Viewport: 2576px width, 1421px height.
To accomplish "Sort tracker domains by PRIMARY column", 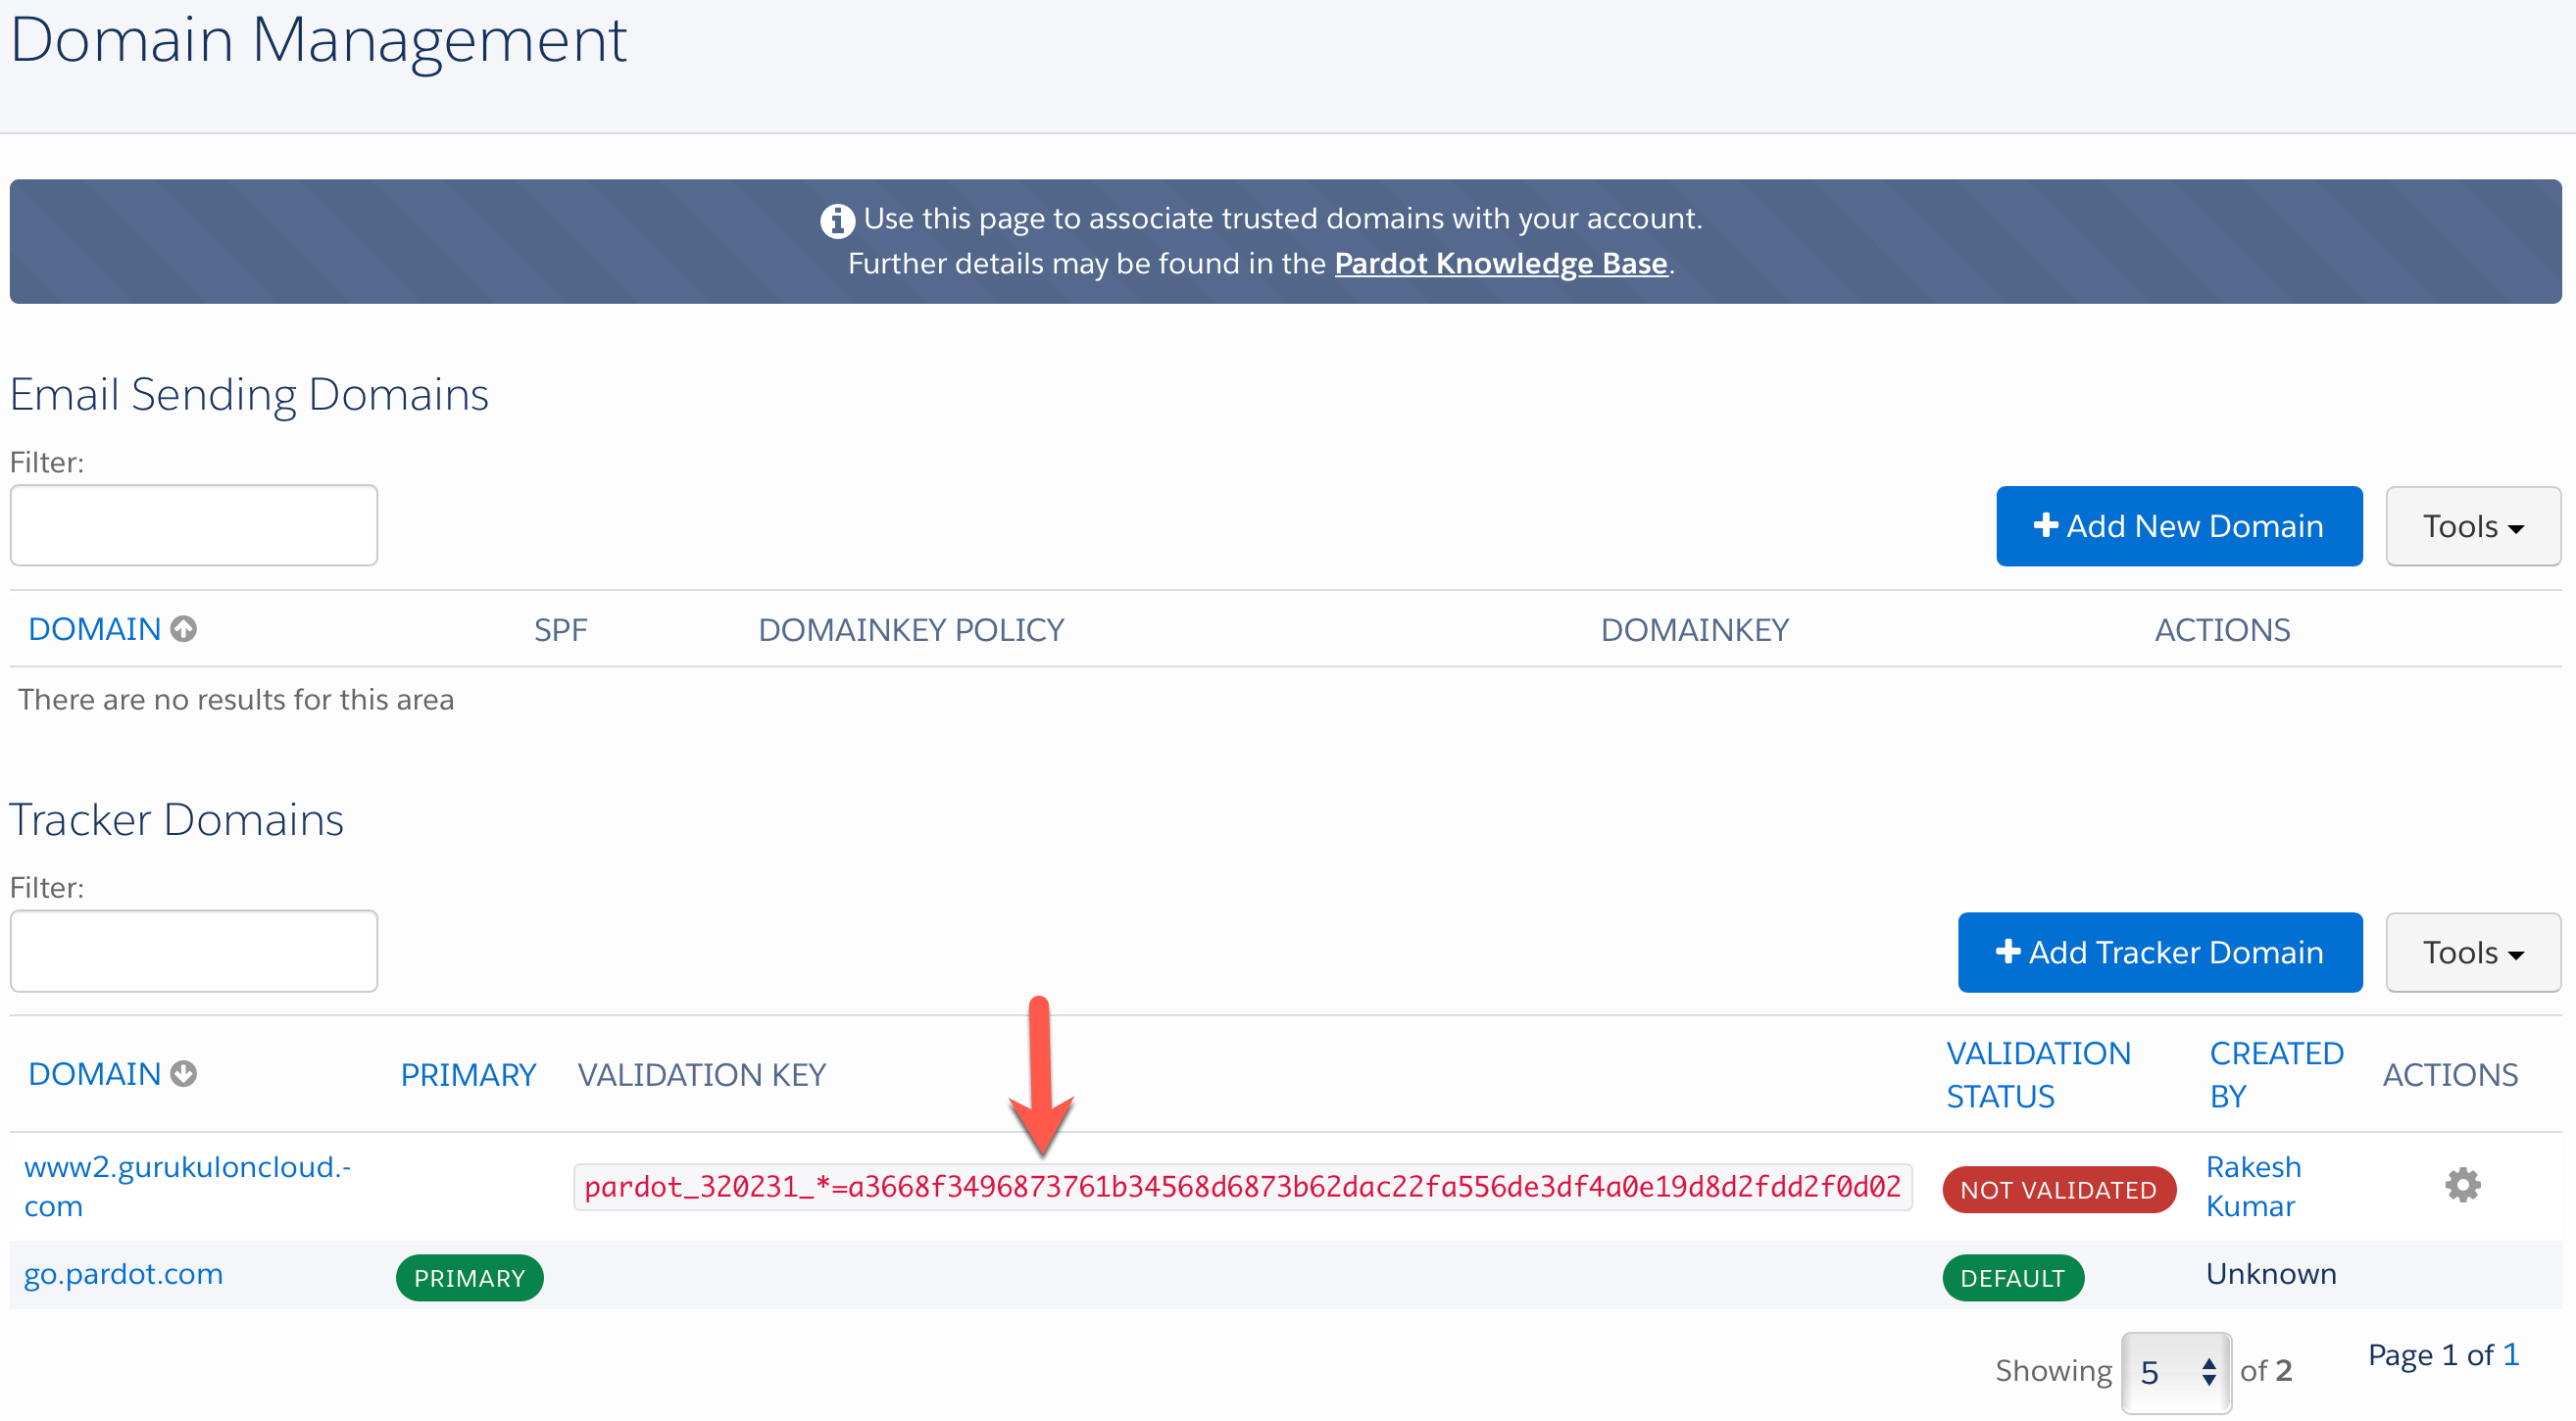I will tap(468, 1075).
